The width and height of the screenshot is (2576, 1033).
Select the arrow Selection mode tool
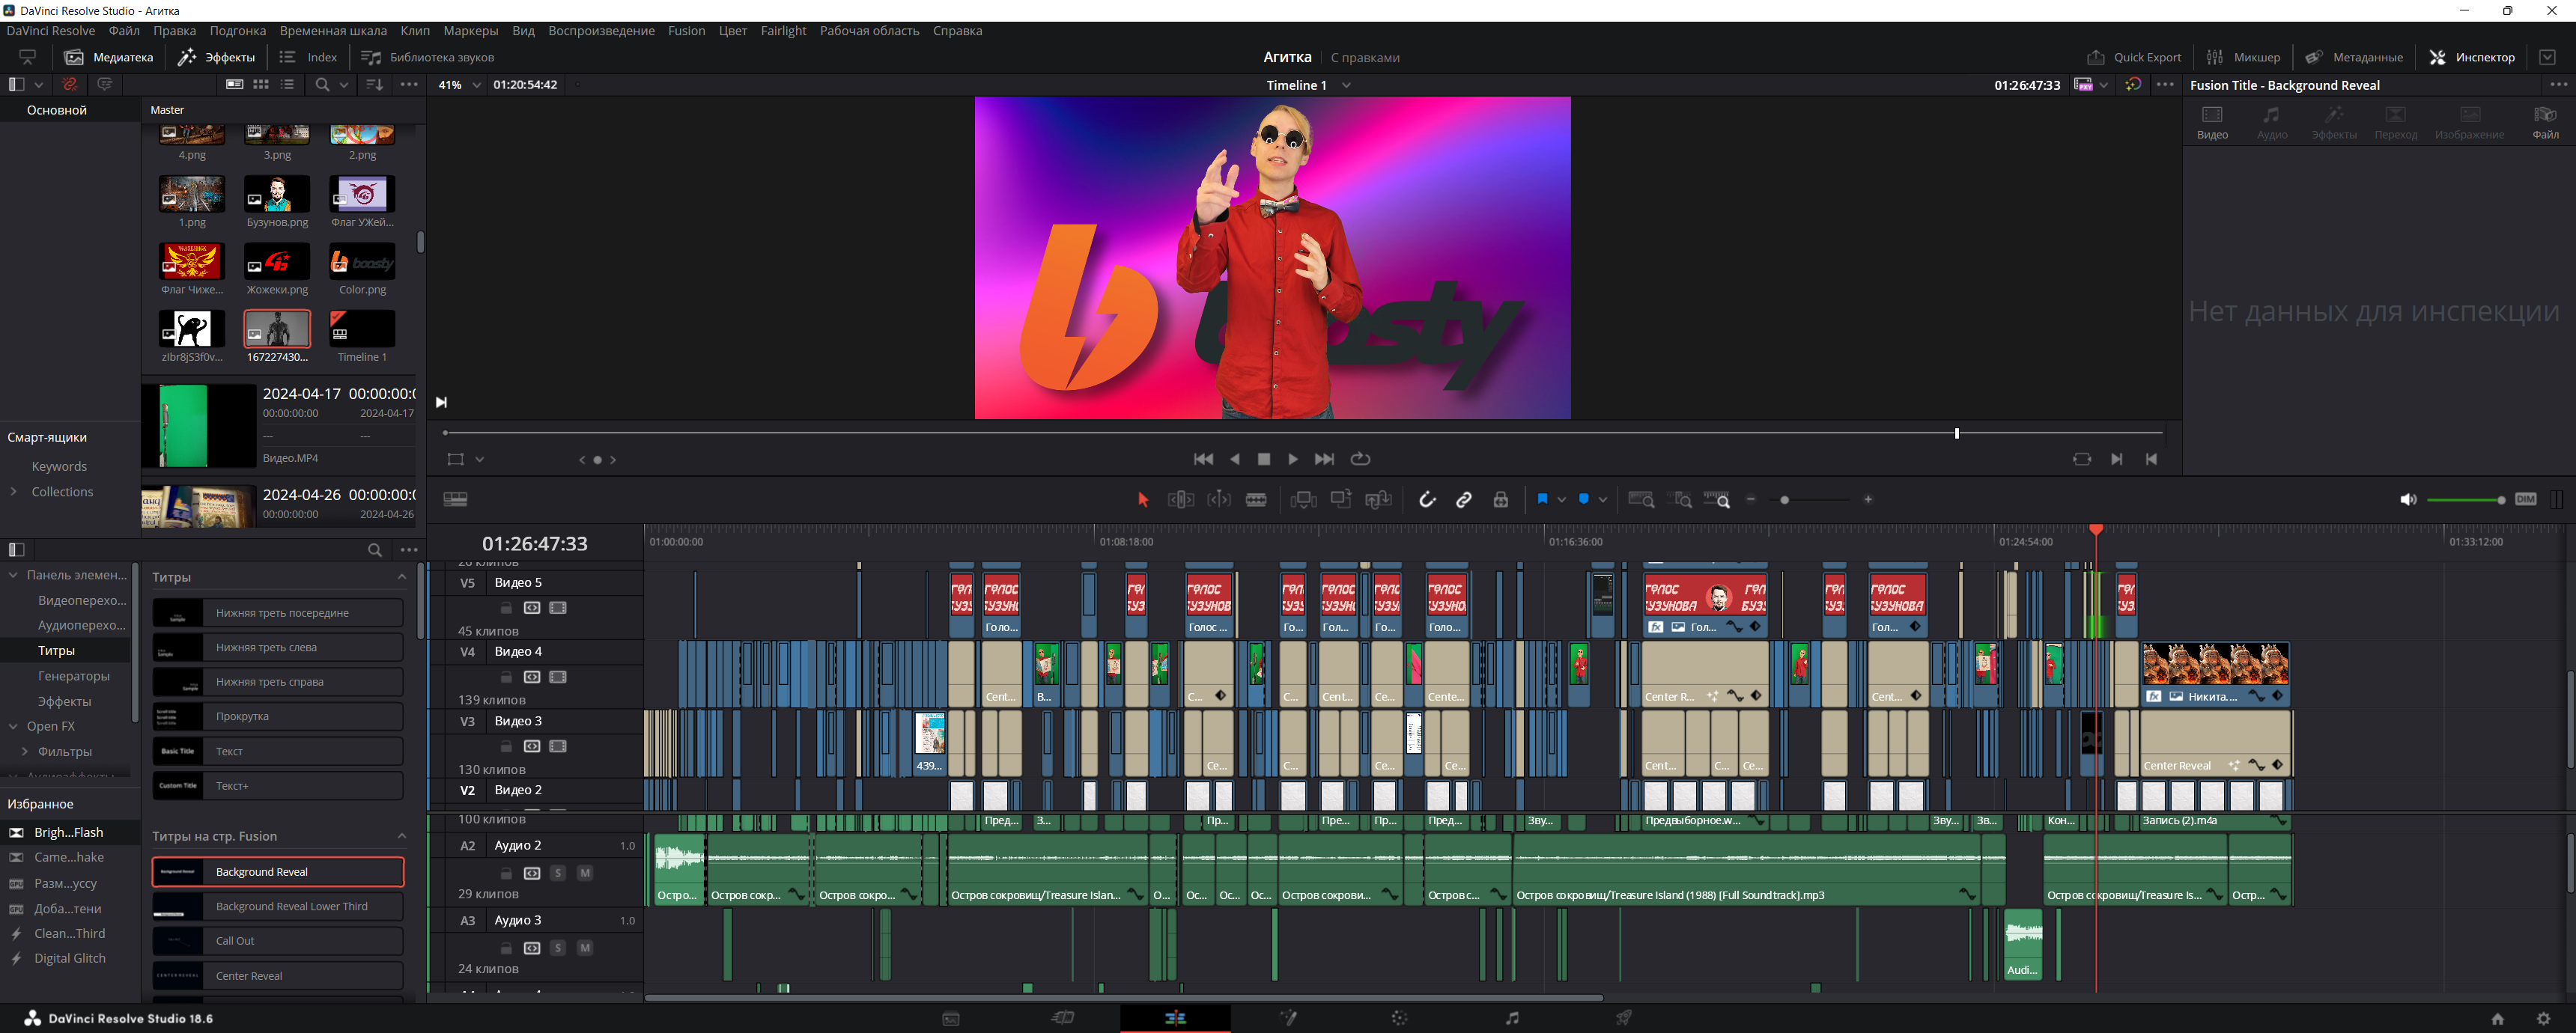(1143, 500)
